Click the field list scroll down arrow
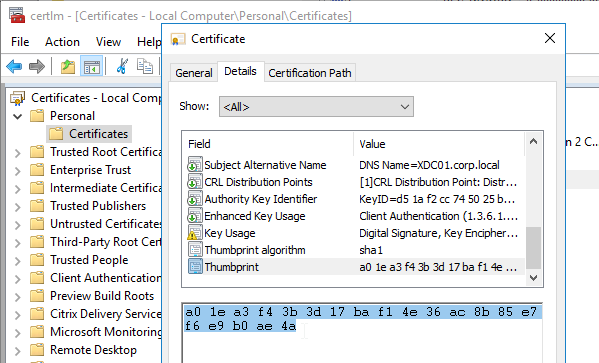Screen dimensions: 599x363 pyautogui.click(x=534, y=277)
